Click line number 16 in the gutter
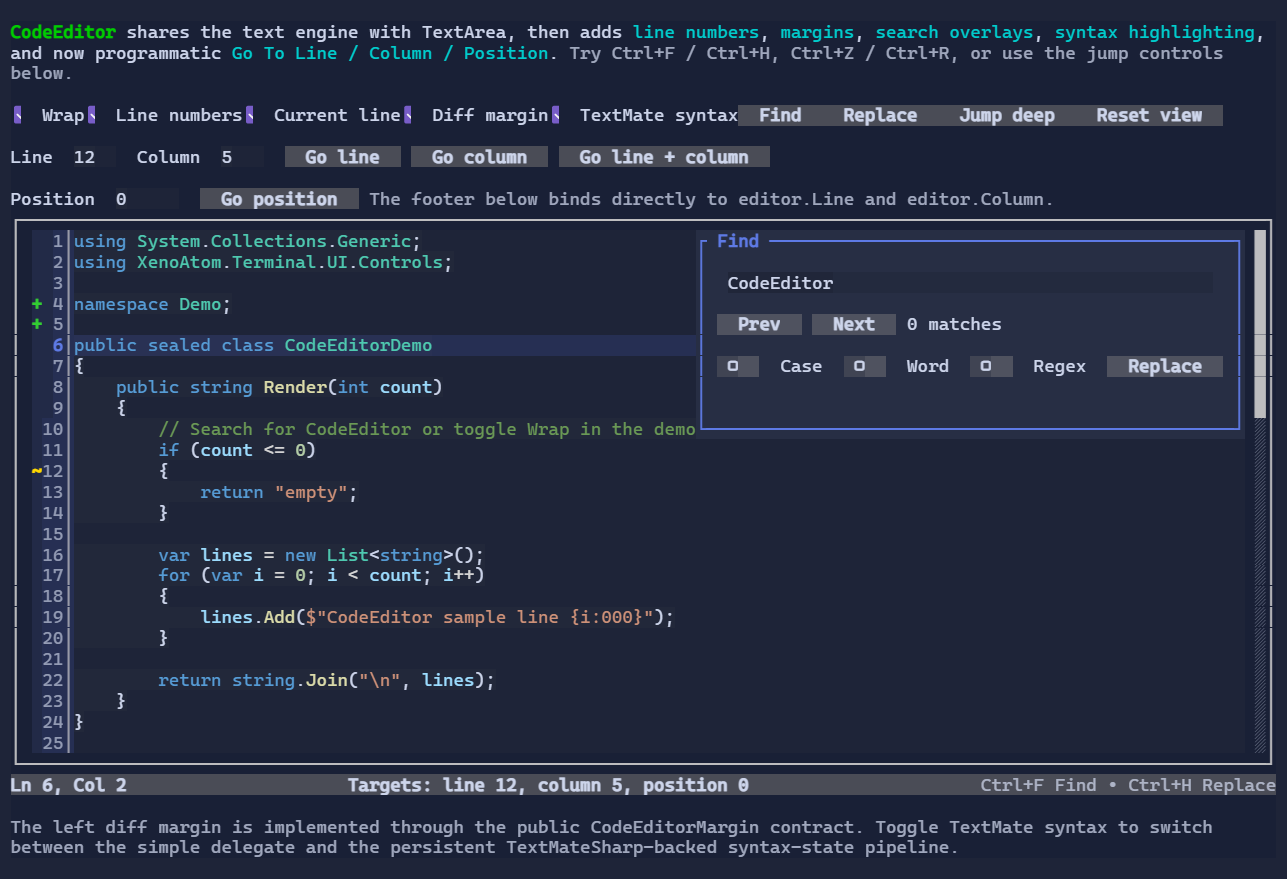The image size is (1287, 879). [53, 555]
